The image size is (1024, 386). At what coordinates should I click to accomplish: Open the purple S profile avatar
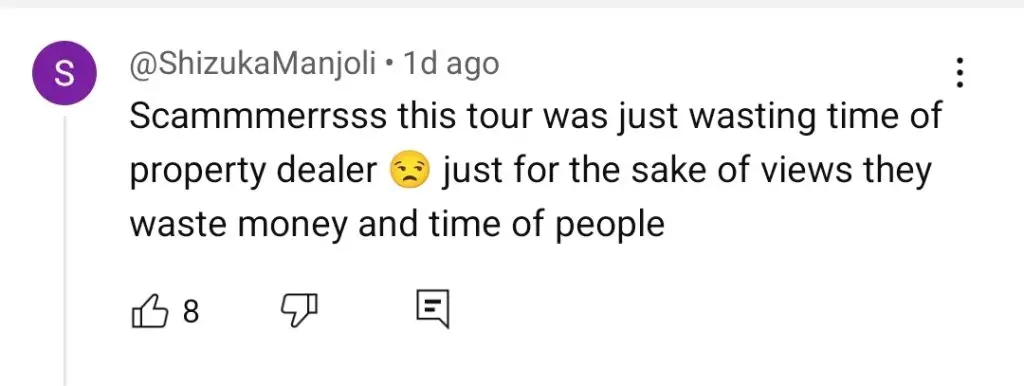[65, 73]
